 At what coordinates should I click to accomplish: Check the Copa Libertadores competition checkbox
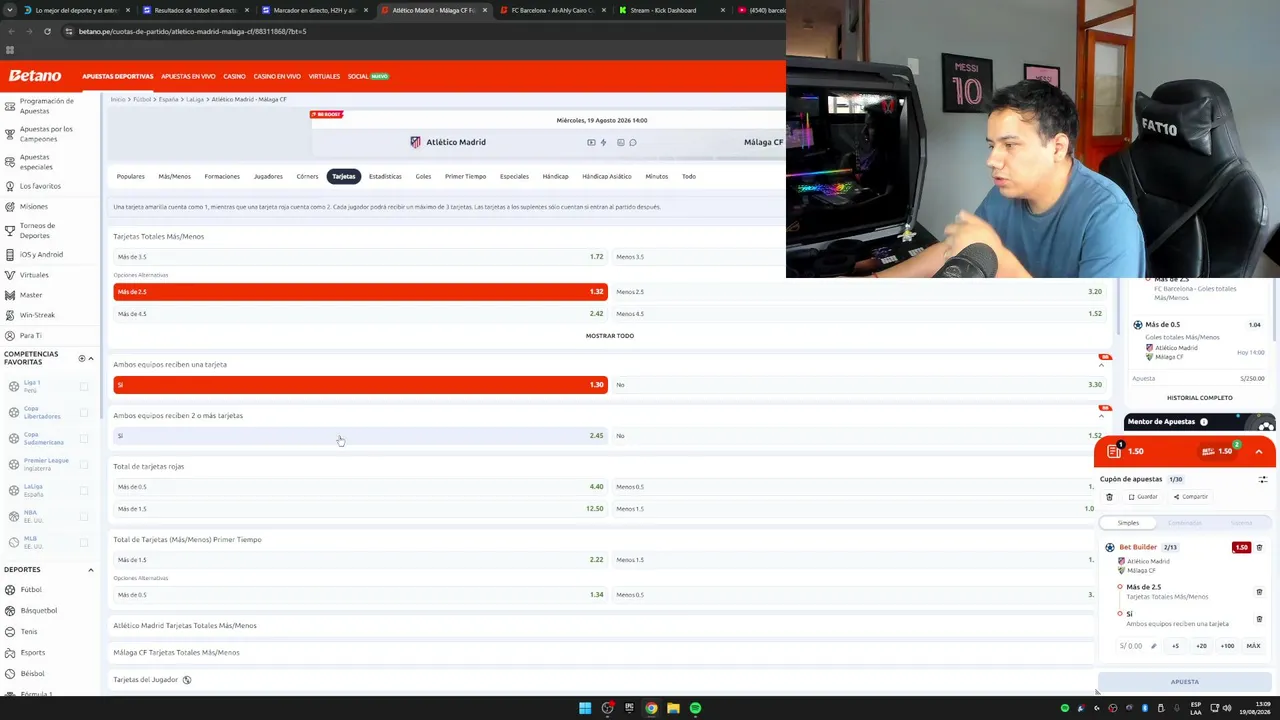tap(84, 412)
